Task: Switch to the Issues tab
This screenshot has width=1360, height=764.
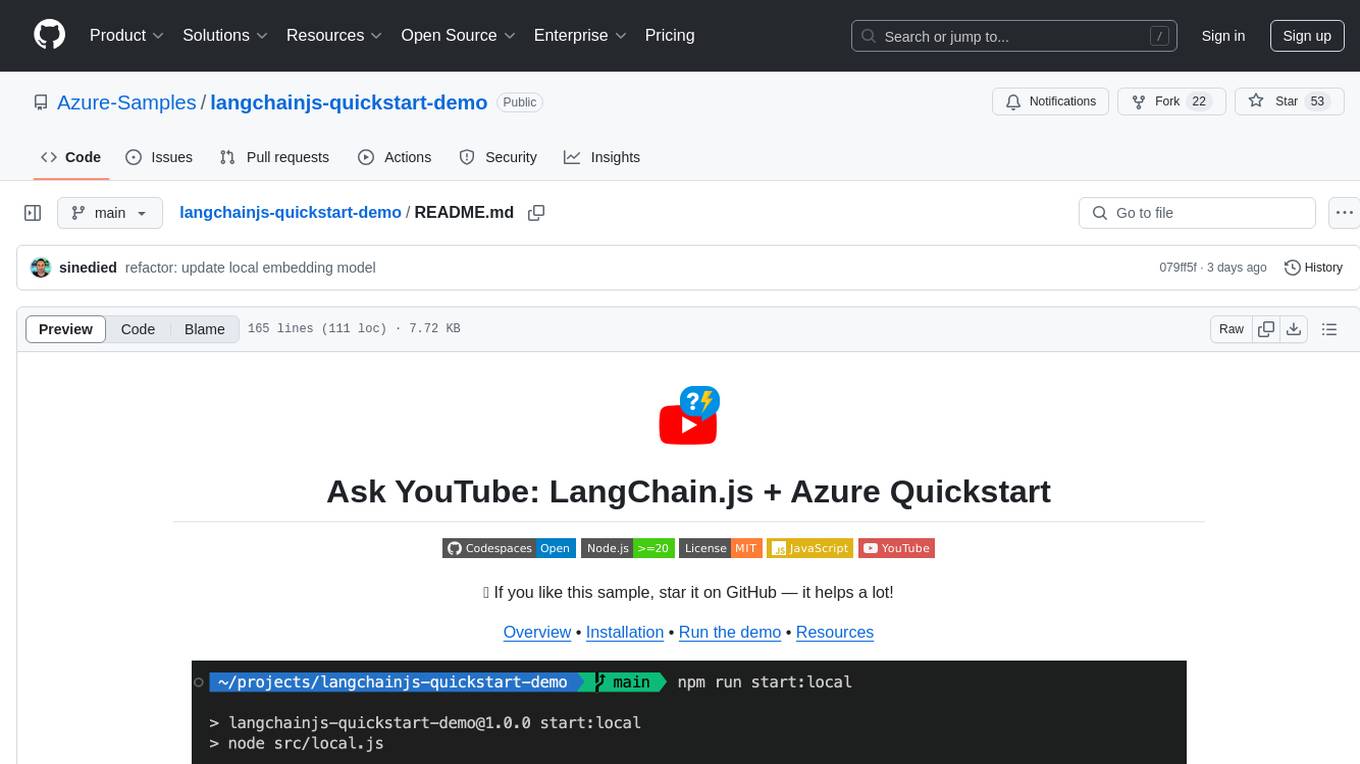Action: pyautogui.click(x=159, y=157)
